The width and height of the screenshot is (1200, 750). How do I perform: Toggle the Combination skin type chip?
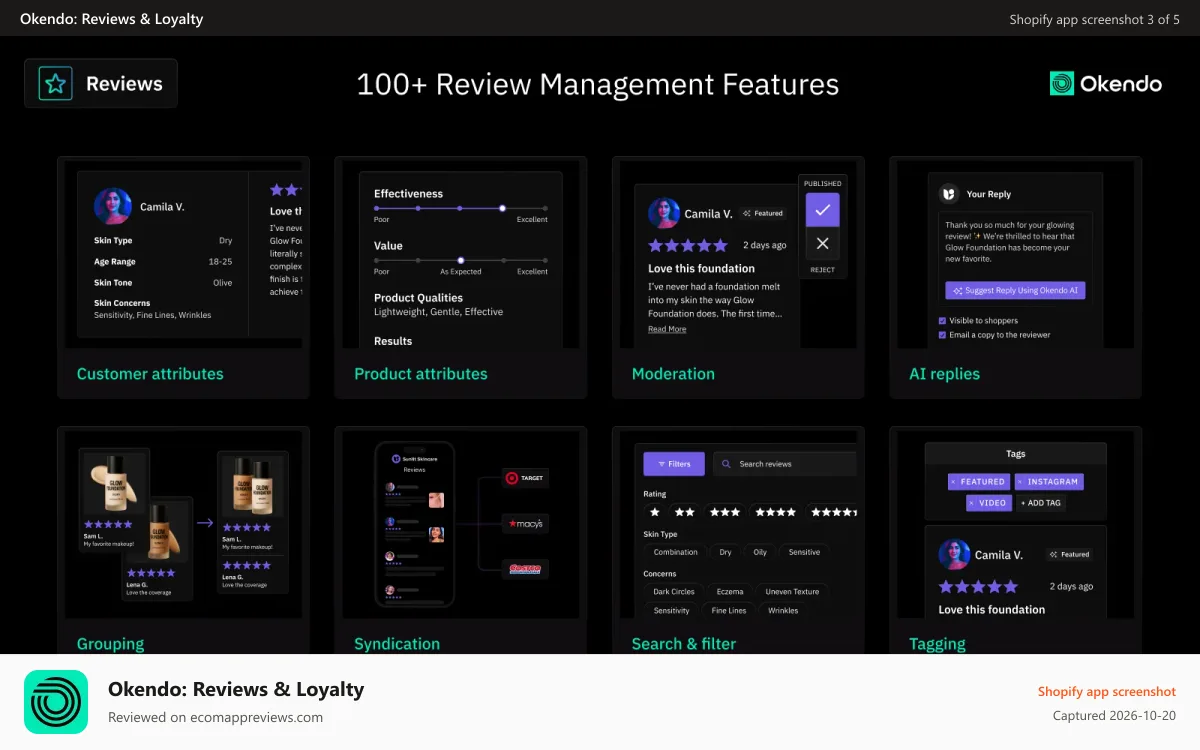click(676, 552)
